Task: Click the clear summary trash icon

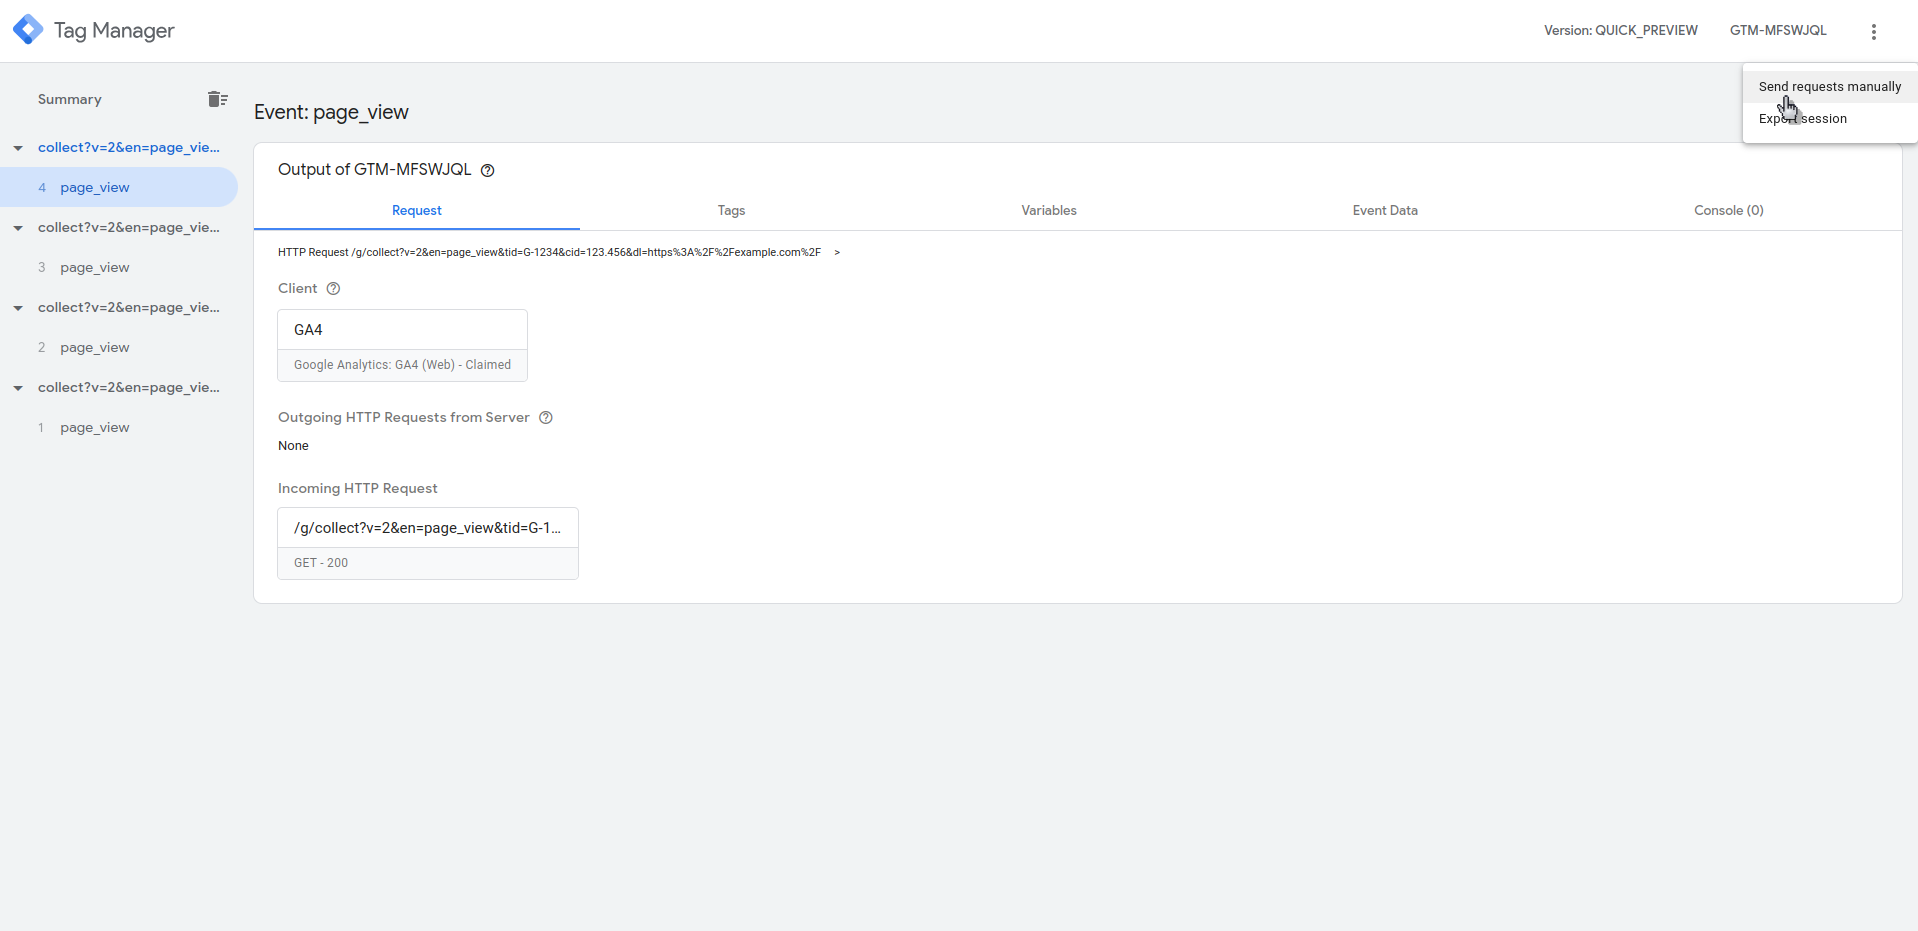Action: (218, 98)
